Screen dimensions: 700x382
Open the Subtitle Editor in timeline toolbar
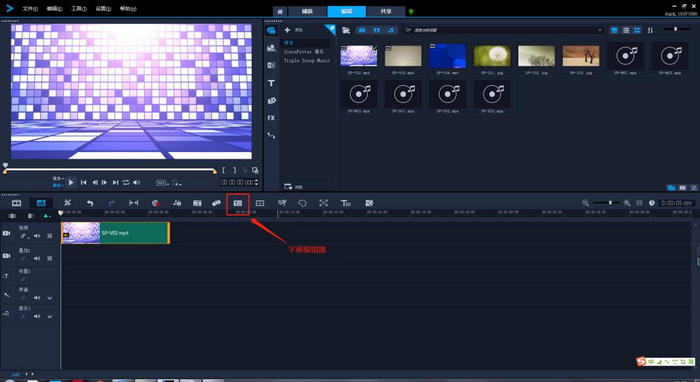click(x=238, y=203)
